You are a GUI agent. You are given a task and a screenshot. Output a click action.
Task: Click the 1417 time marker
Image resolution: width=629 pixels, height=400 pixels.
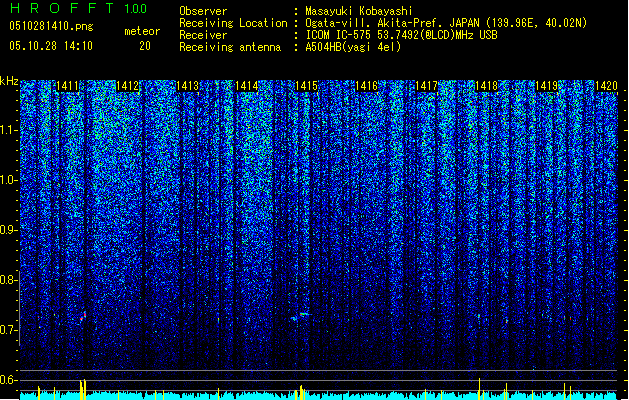pyautogui.click(x=426, y=86)
